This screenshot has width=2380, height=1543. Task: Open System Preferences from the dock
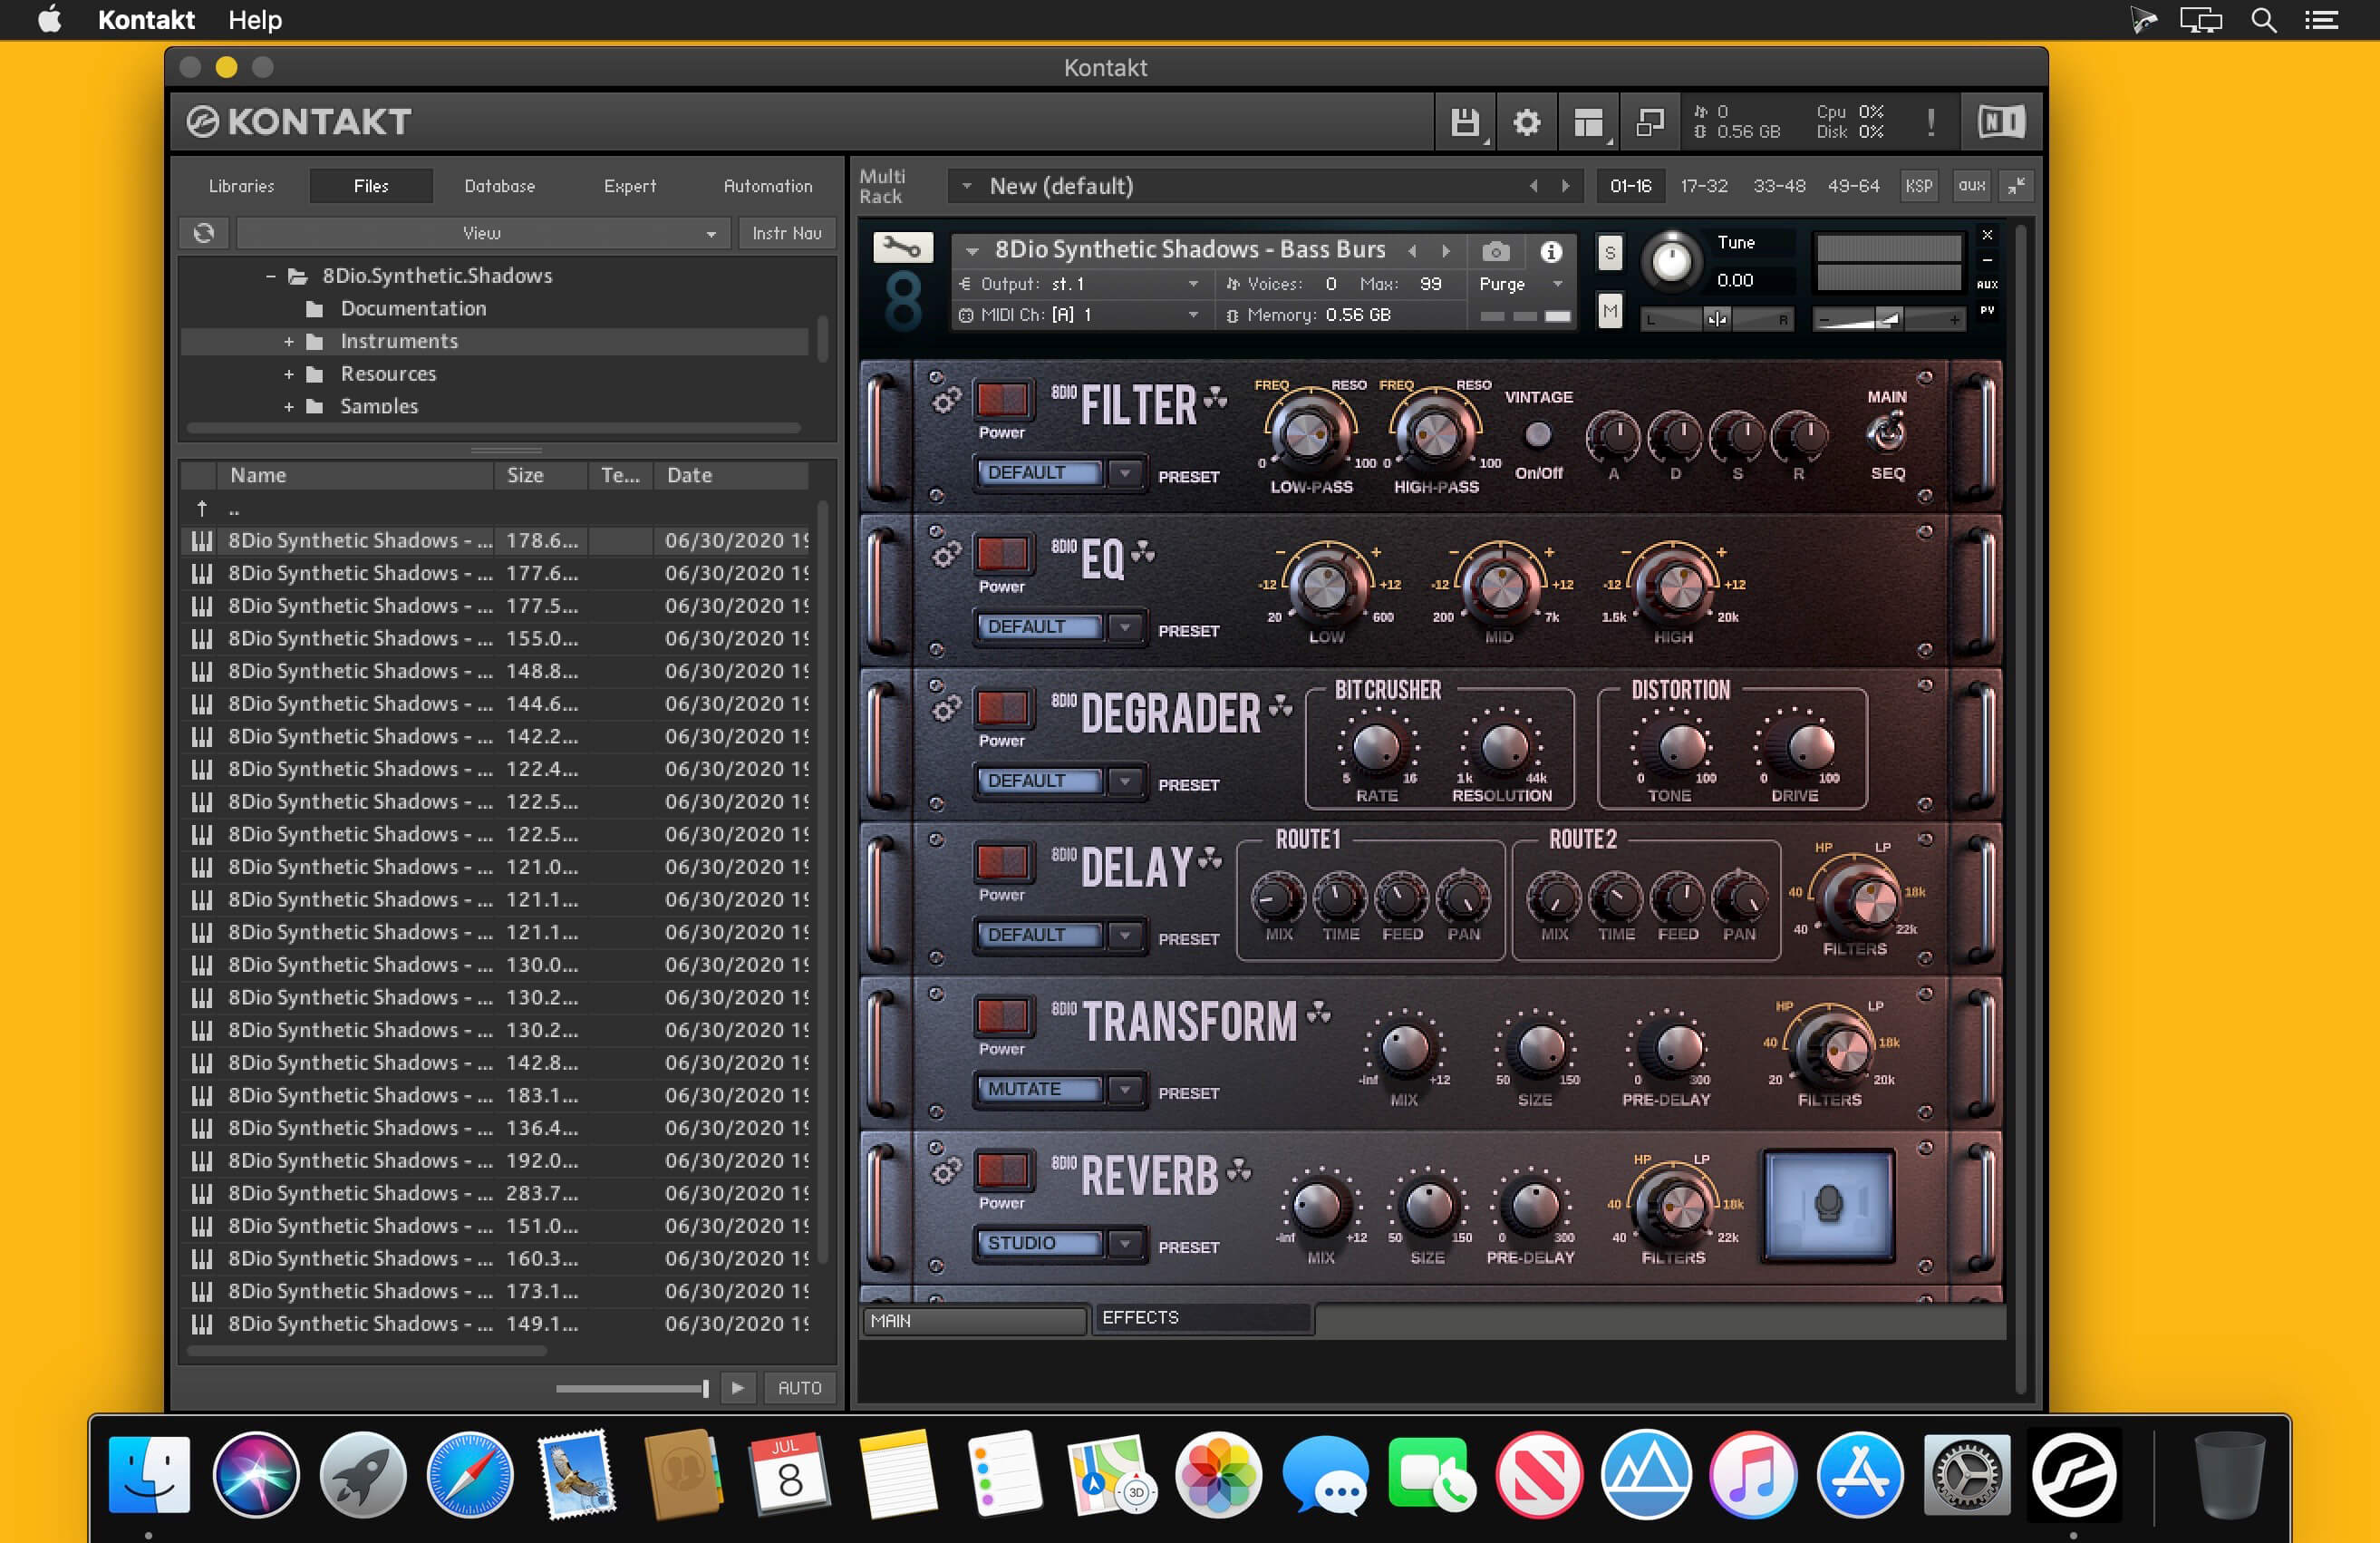pyautogui.click(x=1966, y=1474)
